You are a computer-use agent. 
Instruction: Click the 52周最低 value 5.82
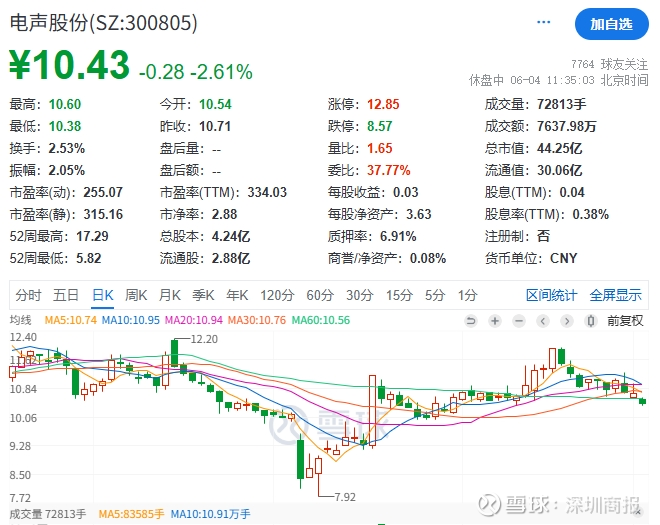89,258
